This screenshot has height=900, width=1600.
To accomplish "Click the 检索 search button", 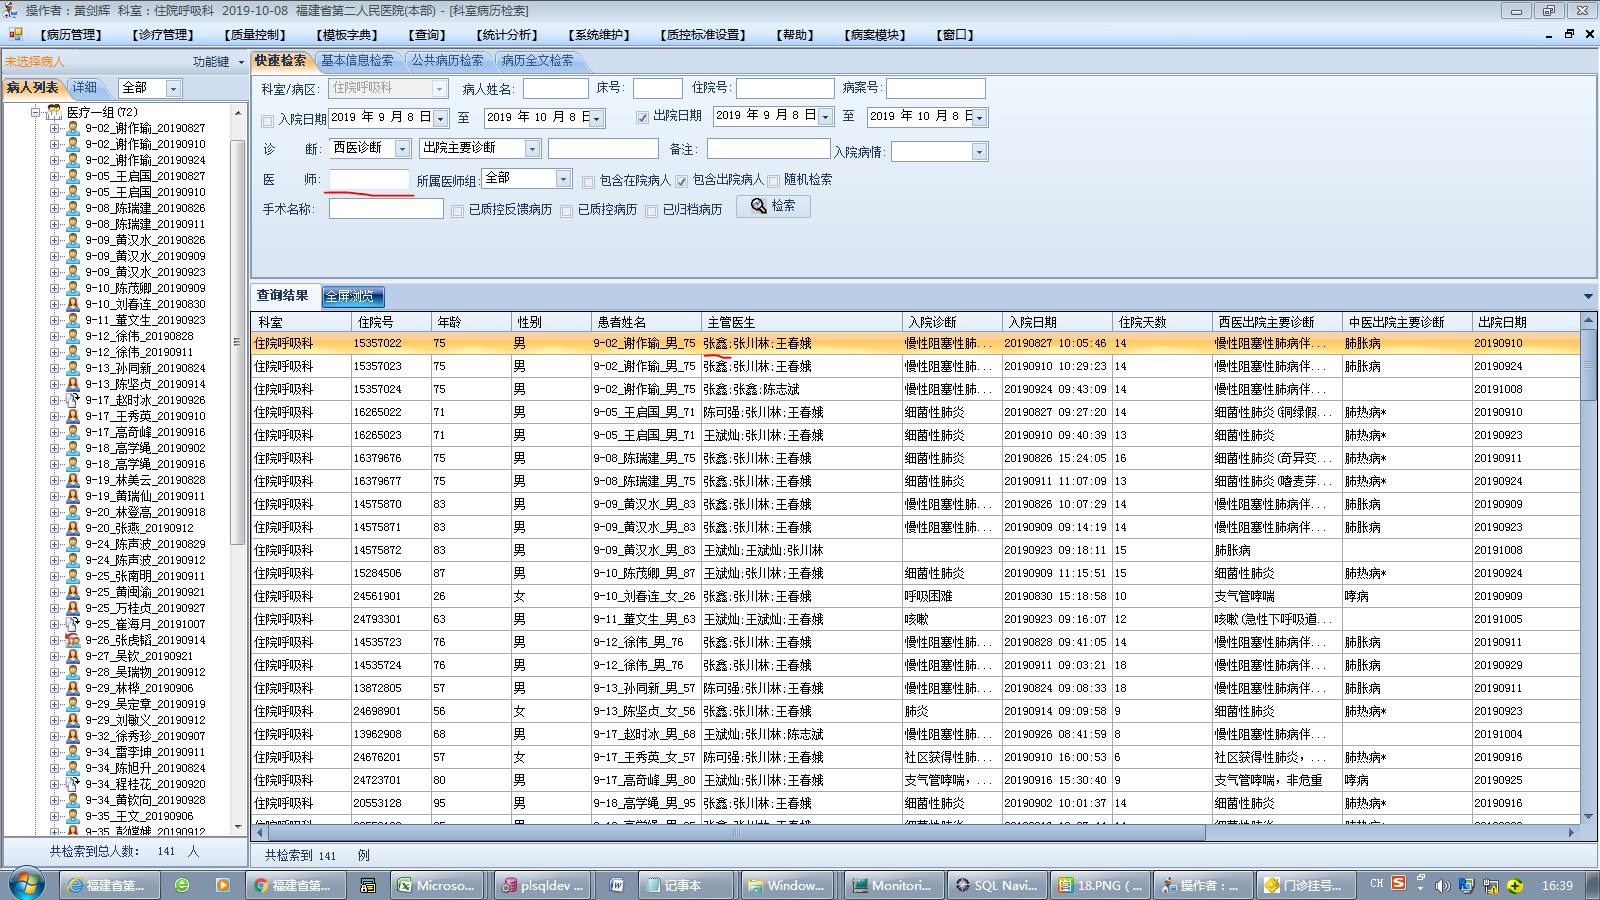I will (773, 206).
